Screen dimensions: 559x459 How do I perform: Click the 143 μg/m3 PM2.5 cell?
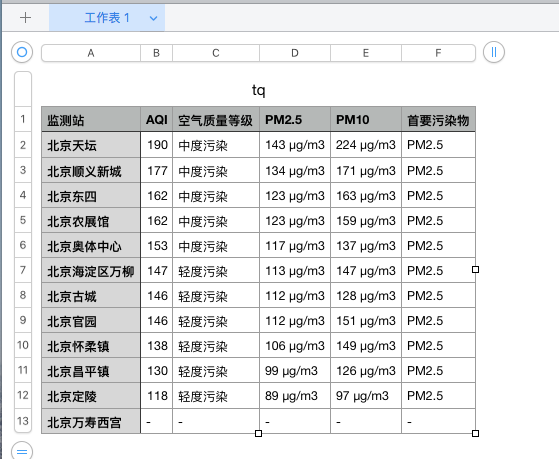pyautogui.click(x=295, y=145)
